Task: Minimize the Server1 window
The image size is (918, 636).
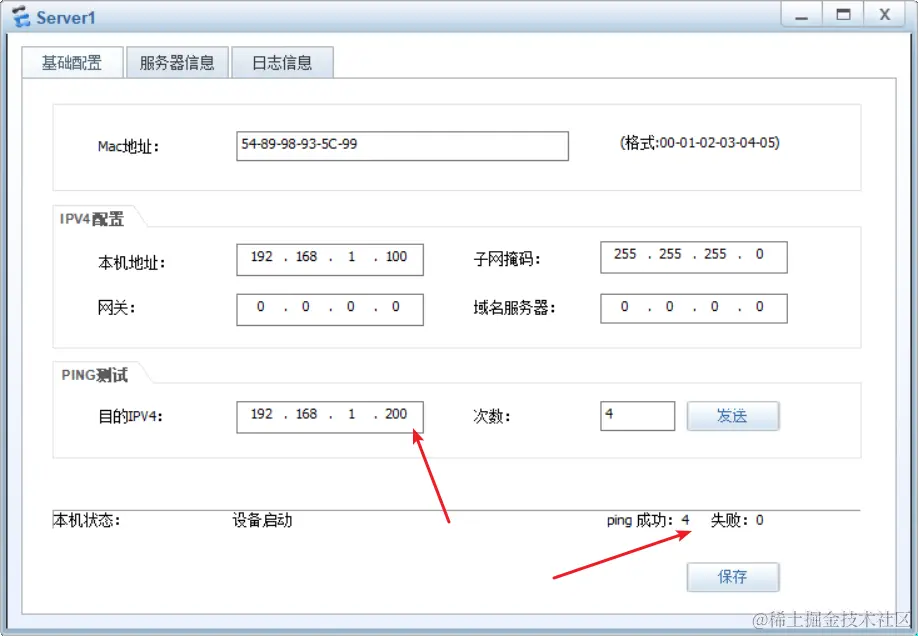Action: point(801,15)
